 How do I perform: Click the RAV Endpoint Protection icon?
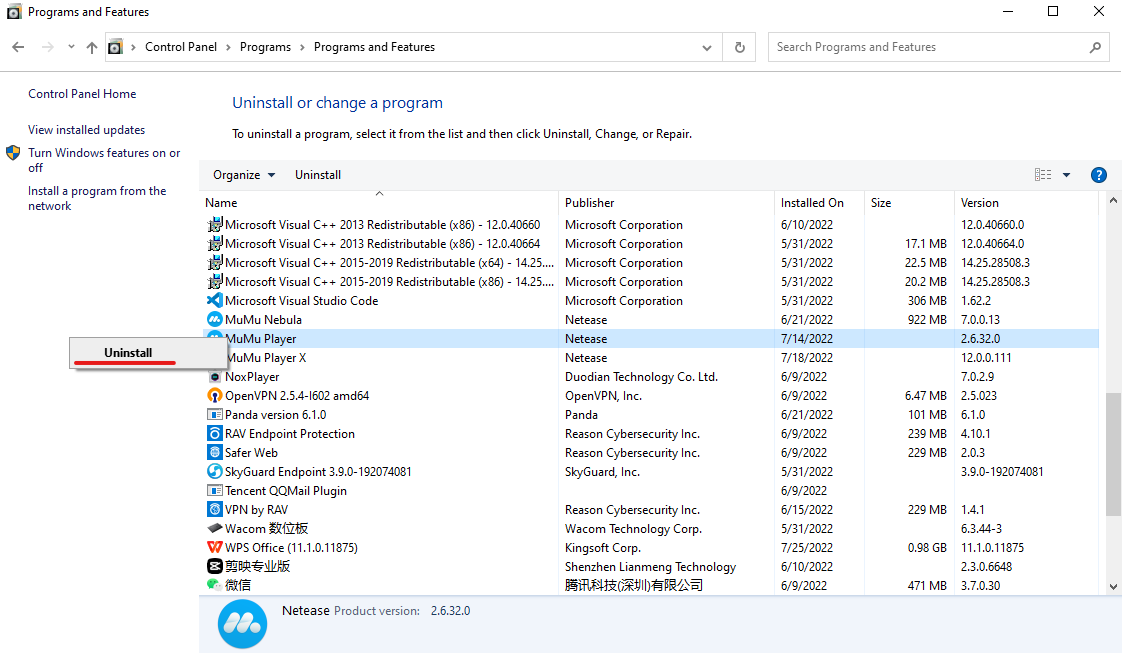click(214, 433)
